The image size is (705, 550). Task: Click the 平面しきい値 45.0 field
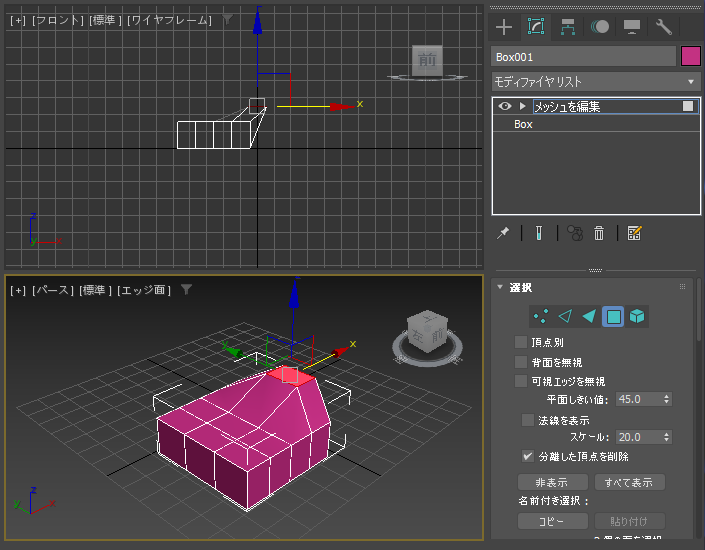639,399
